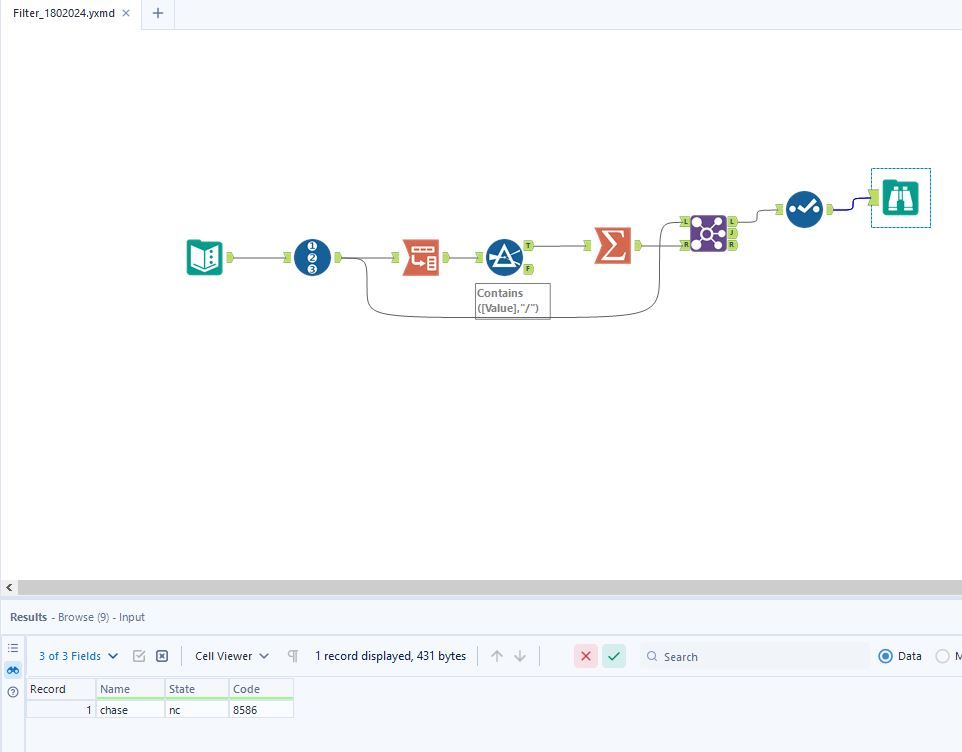Select the Select tool with checkmark
This screenshot has width=962, height=752.
(804, 209)
